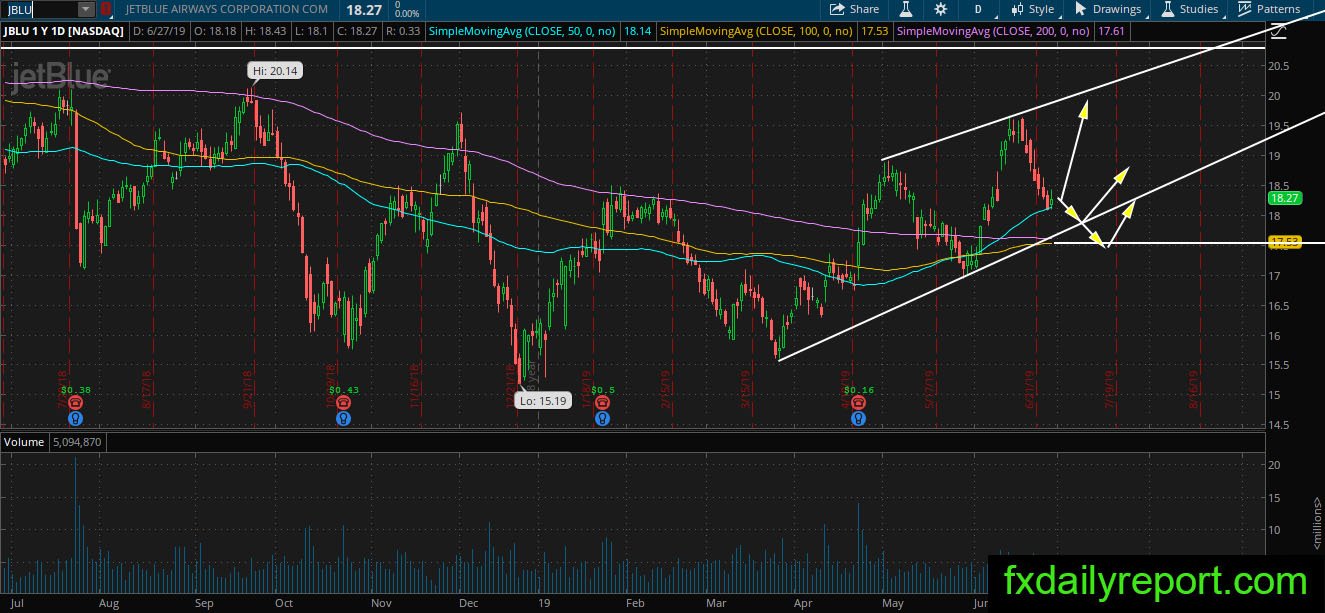Open chart settings gear icon
The width and height of the screenshot is (1325, 613).
(940, 9)
